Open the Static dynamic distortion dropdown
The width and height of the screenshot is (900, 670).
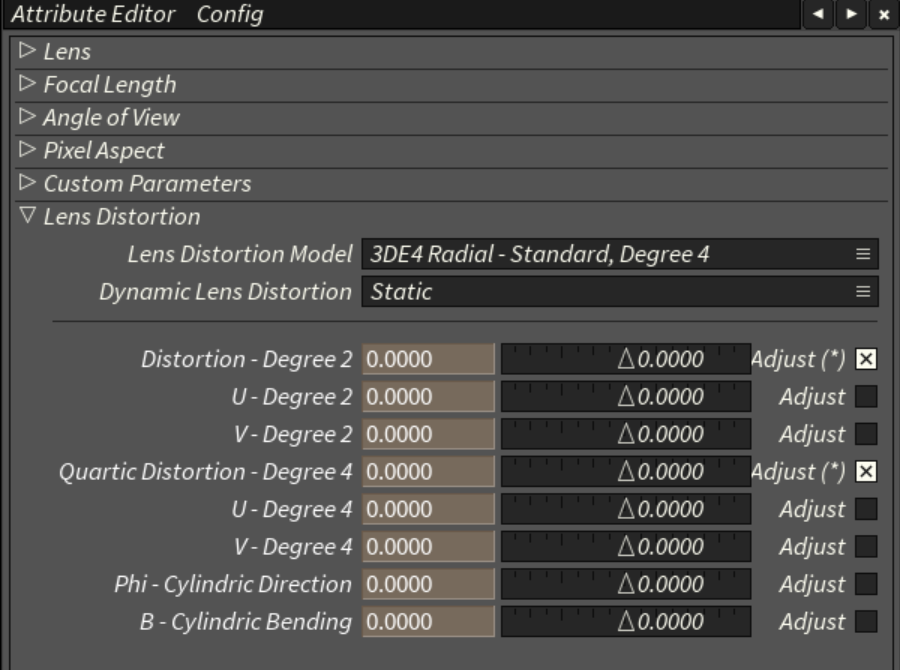608,292
